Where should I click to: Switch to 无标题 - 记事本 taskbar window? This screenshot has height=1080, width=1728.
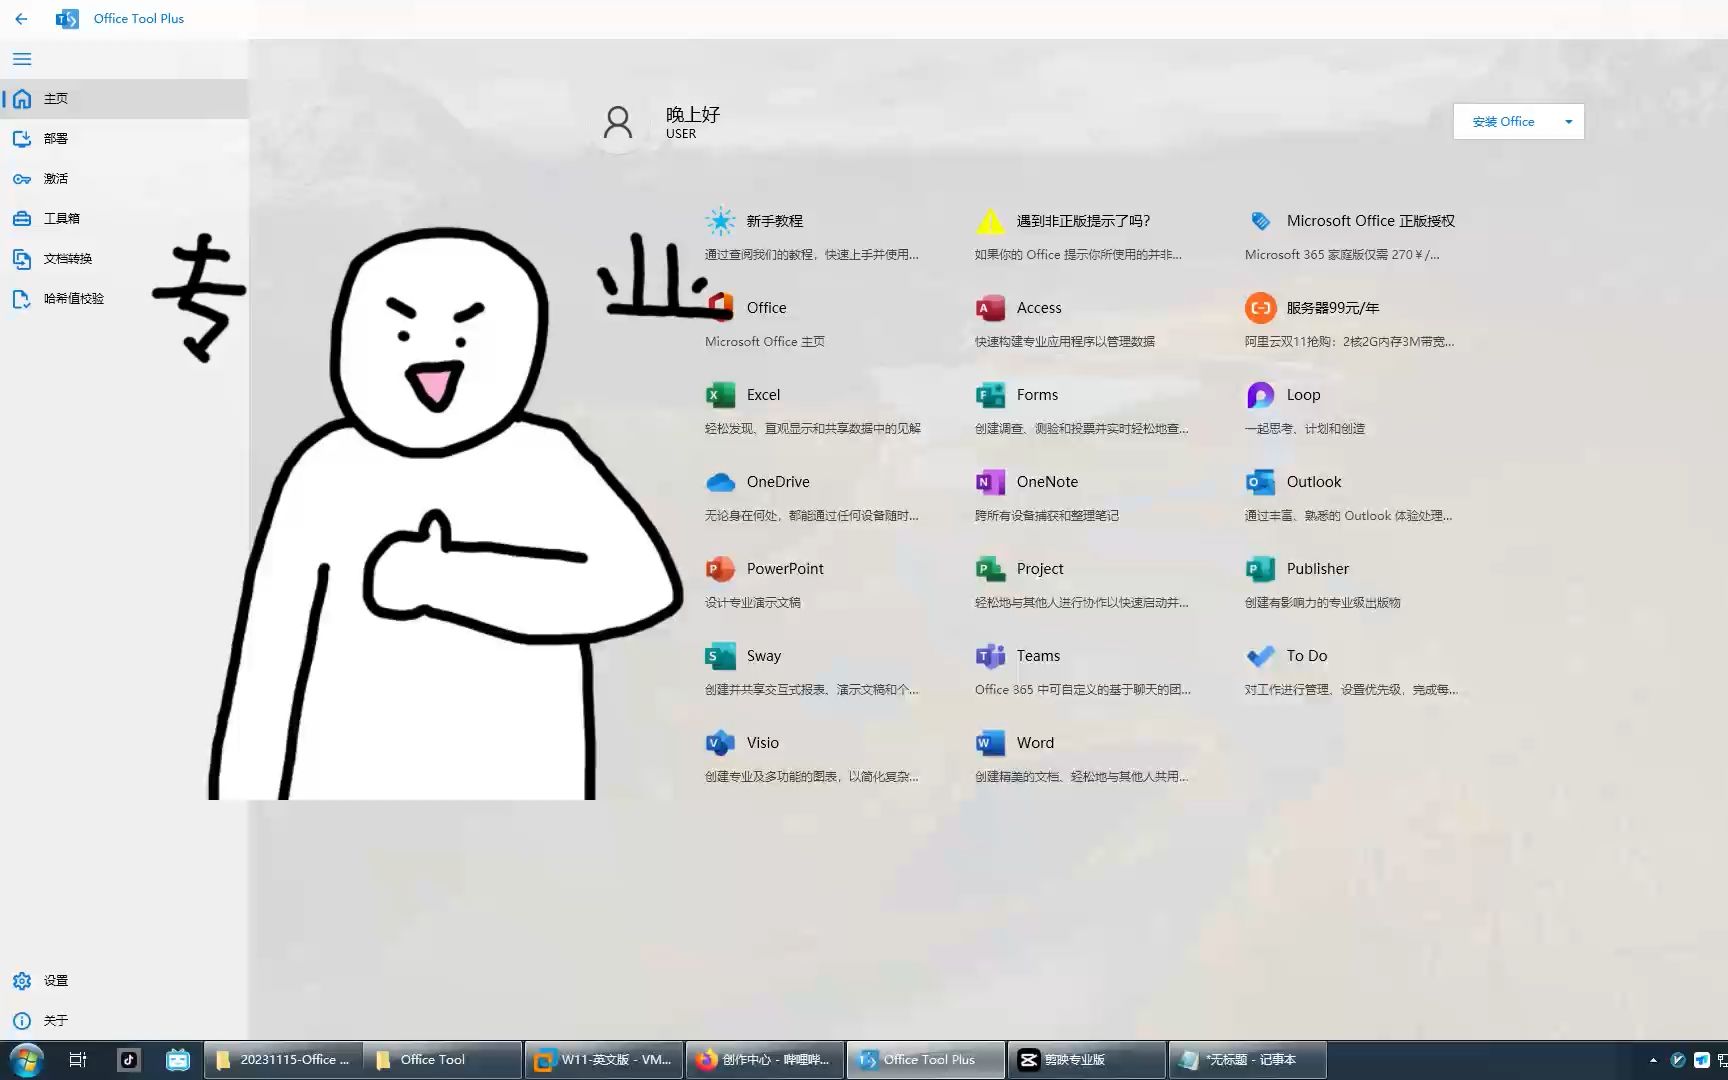1248,1060
